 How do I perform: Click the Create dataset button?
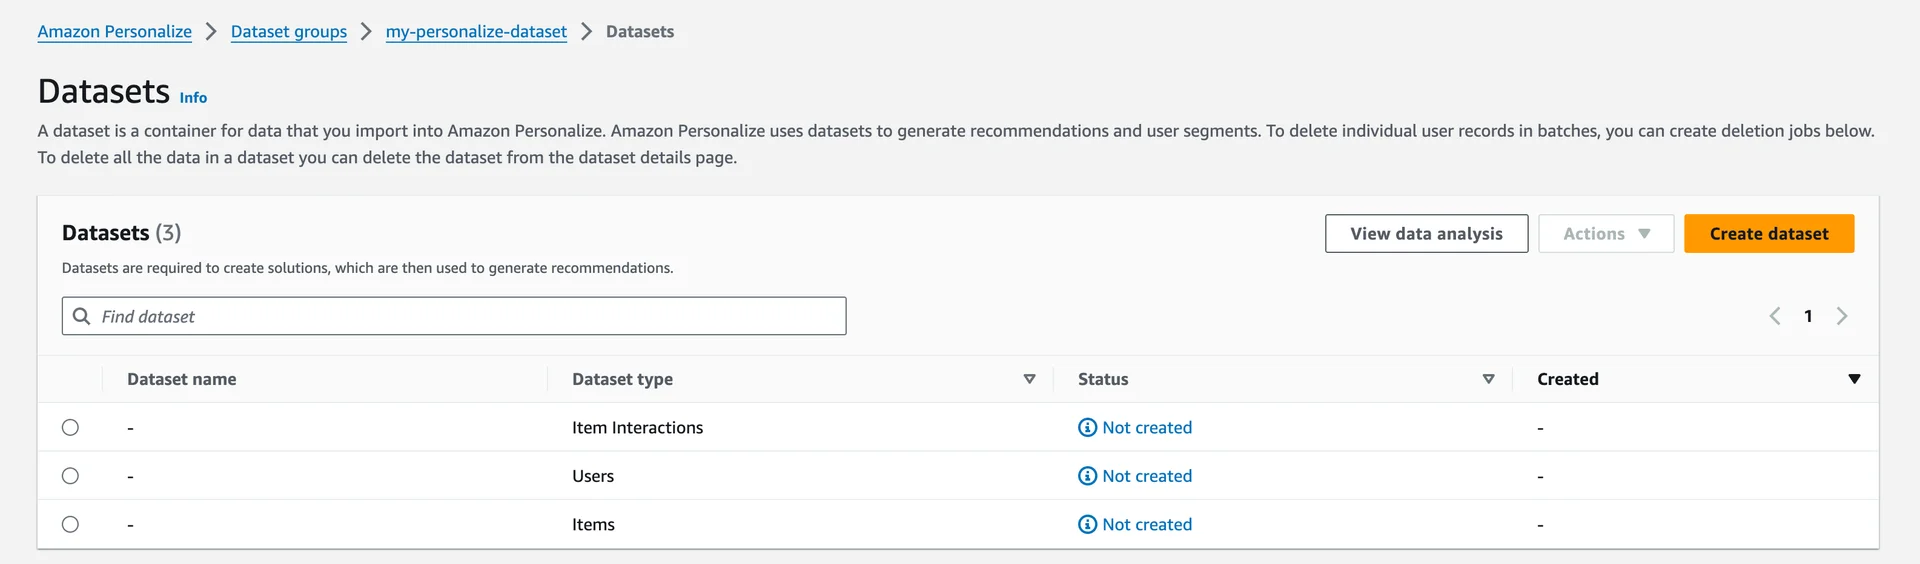point(1768,234)
